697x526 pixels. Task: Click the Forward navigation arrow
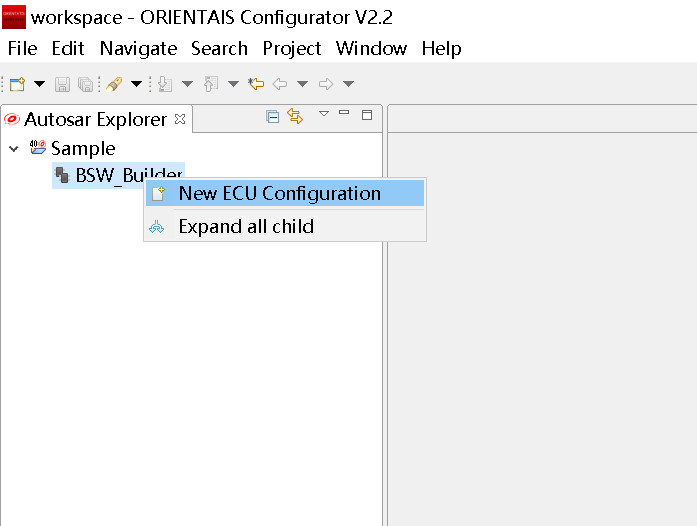coord(326,84)
